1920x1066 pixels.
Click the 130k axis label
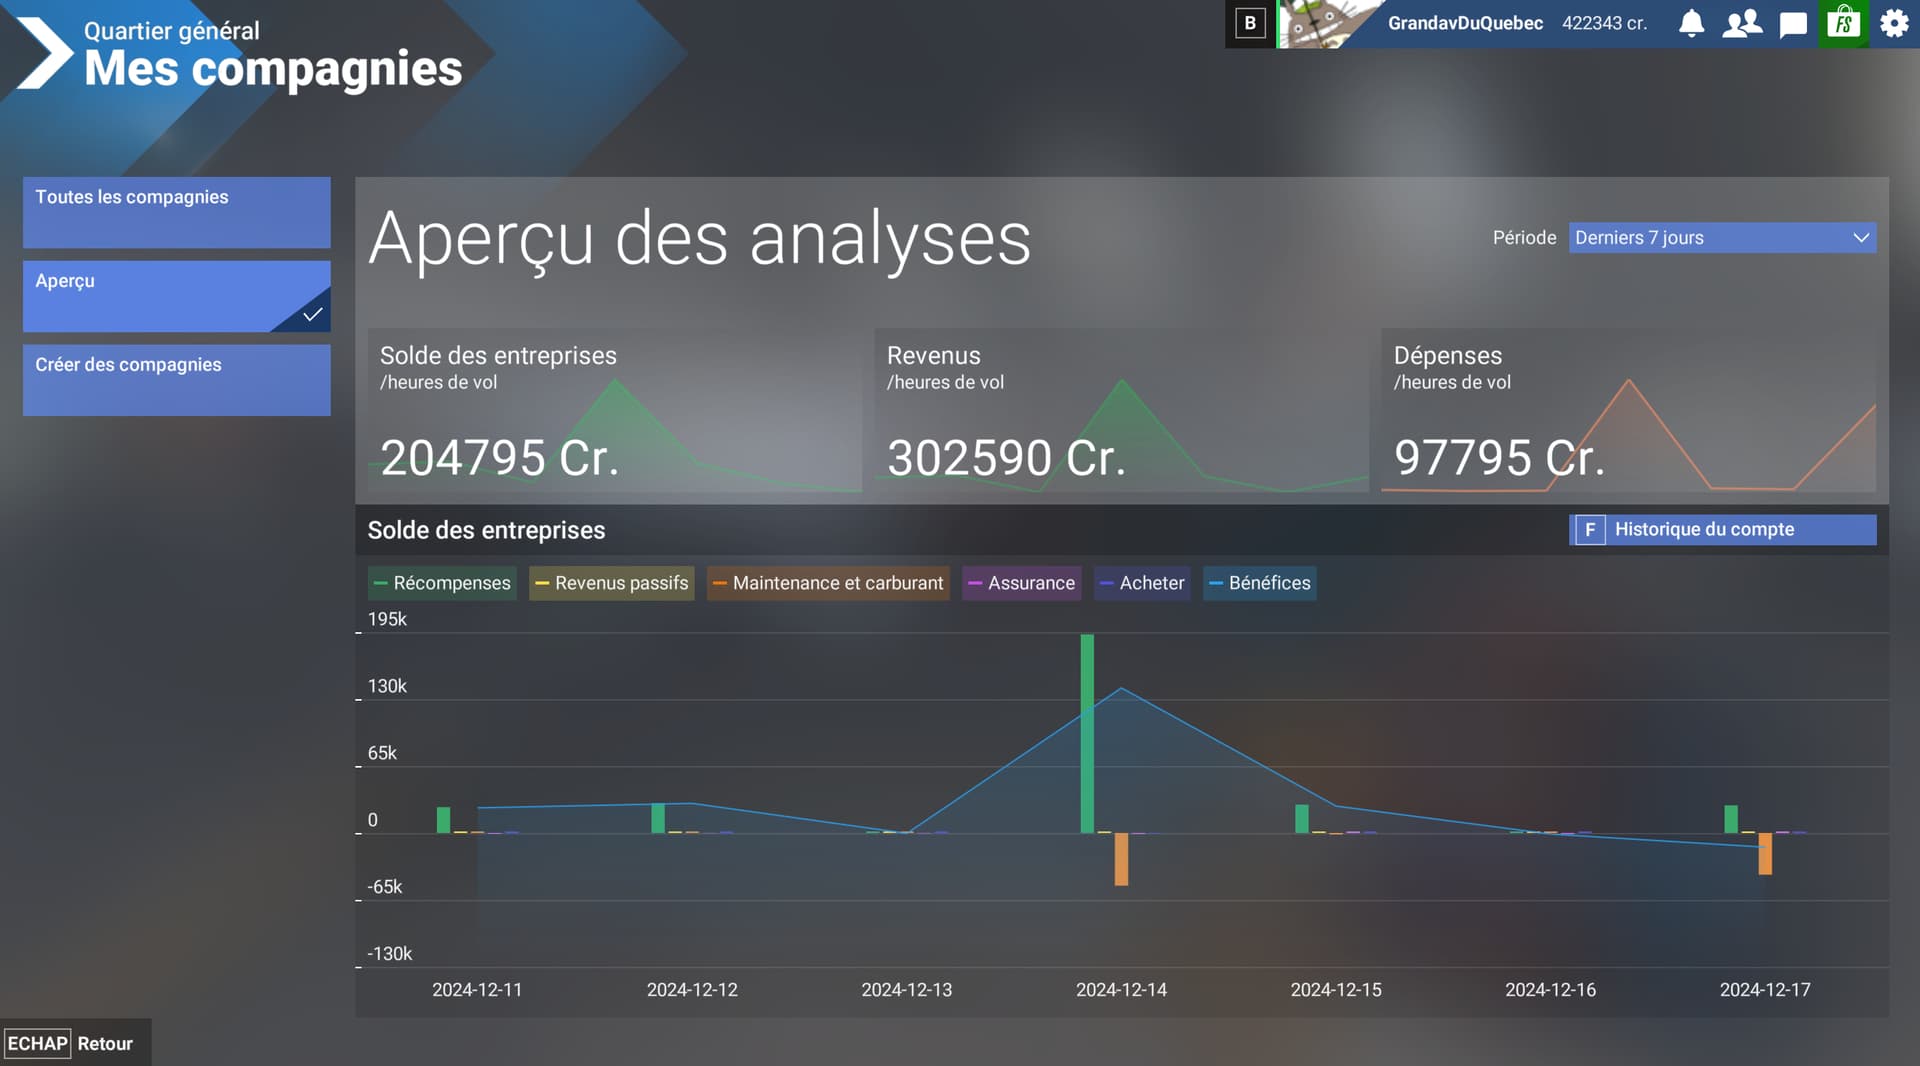coord(387,686)
